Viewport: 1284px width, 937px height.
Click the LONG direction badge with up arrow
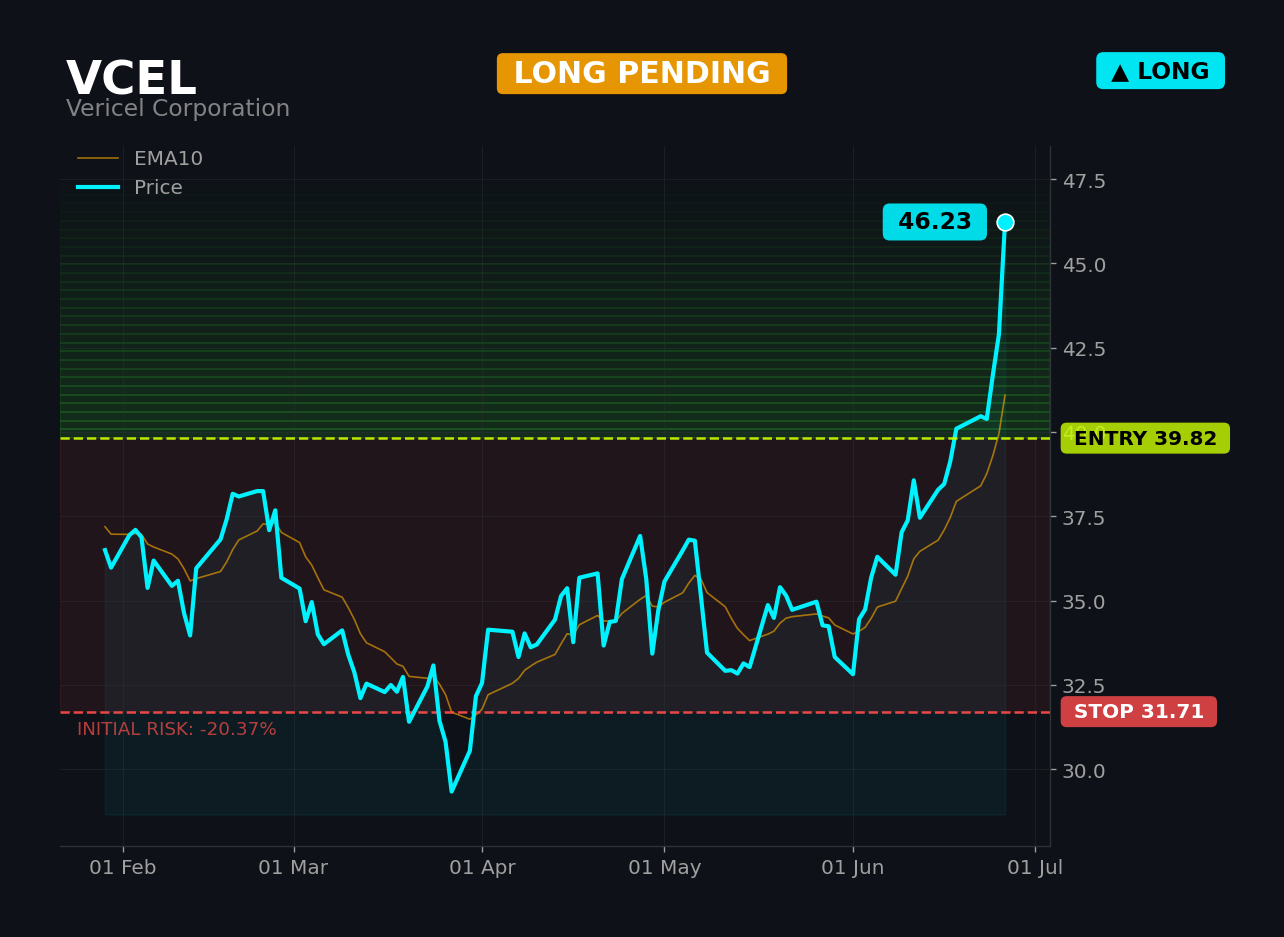pos(1160,71)
